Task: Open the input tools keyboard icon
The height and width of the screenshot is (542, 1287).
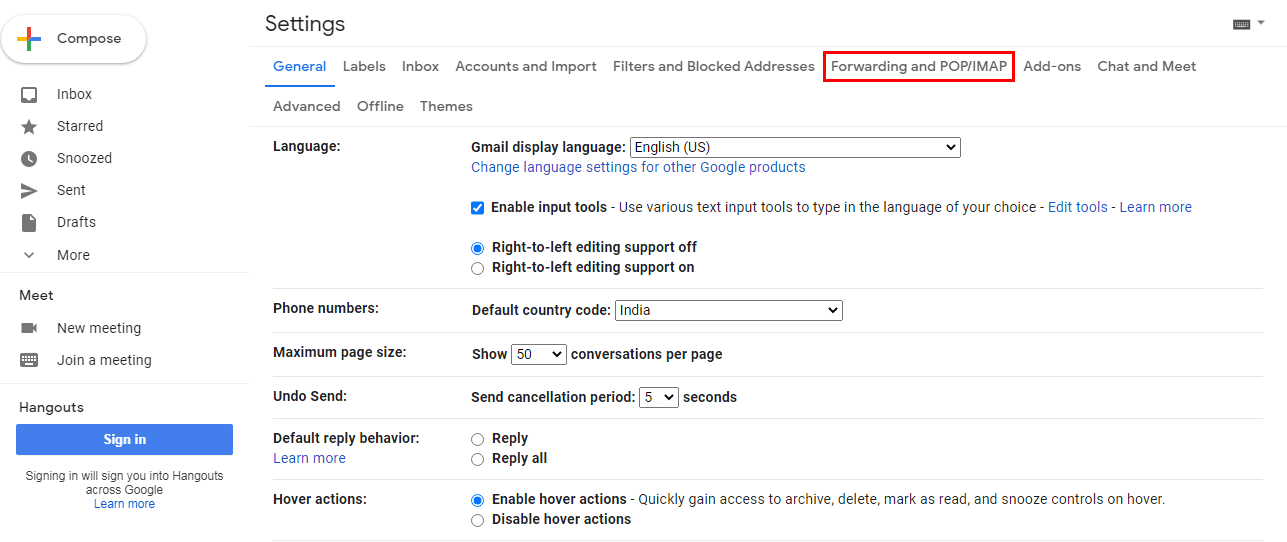Action: 1242,24
